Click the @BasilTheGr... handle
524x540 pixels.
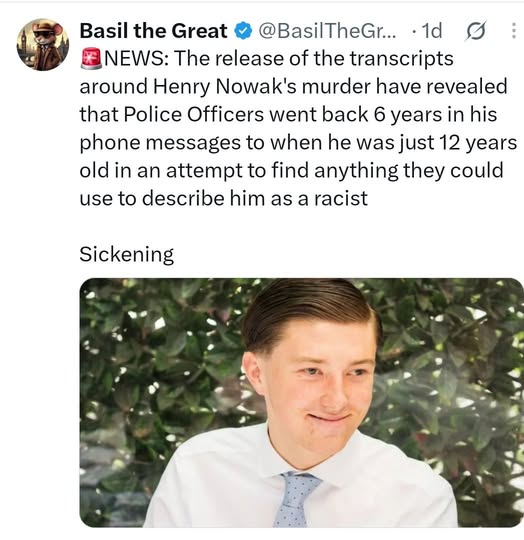327,31
